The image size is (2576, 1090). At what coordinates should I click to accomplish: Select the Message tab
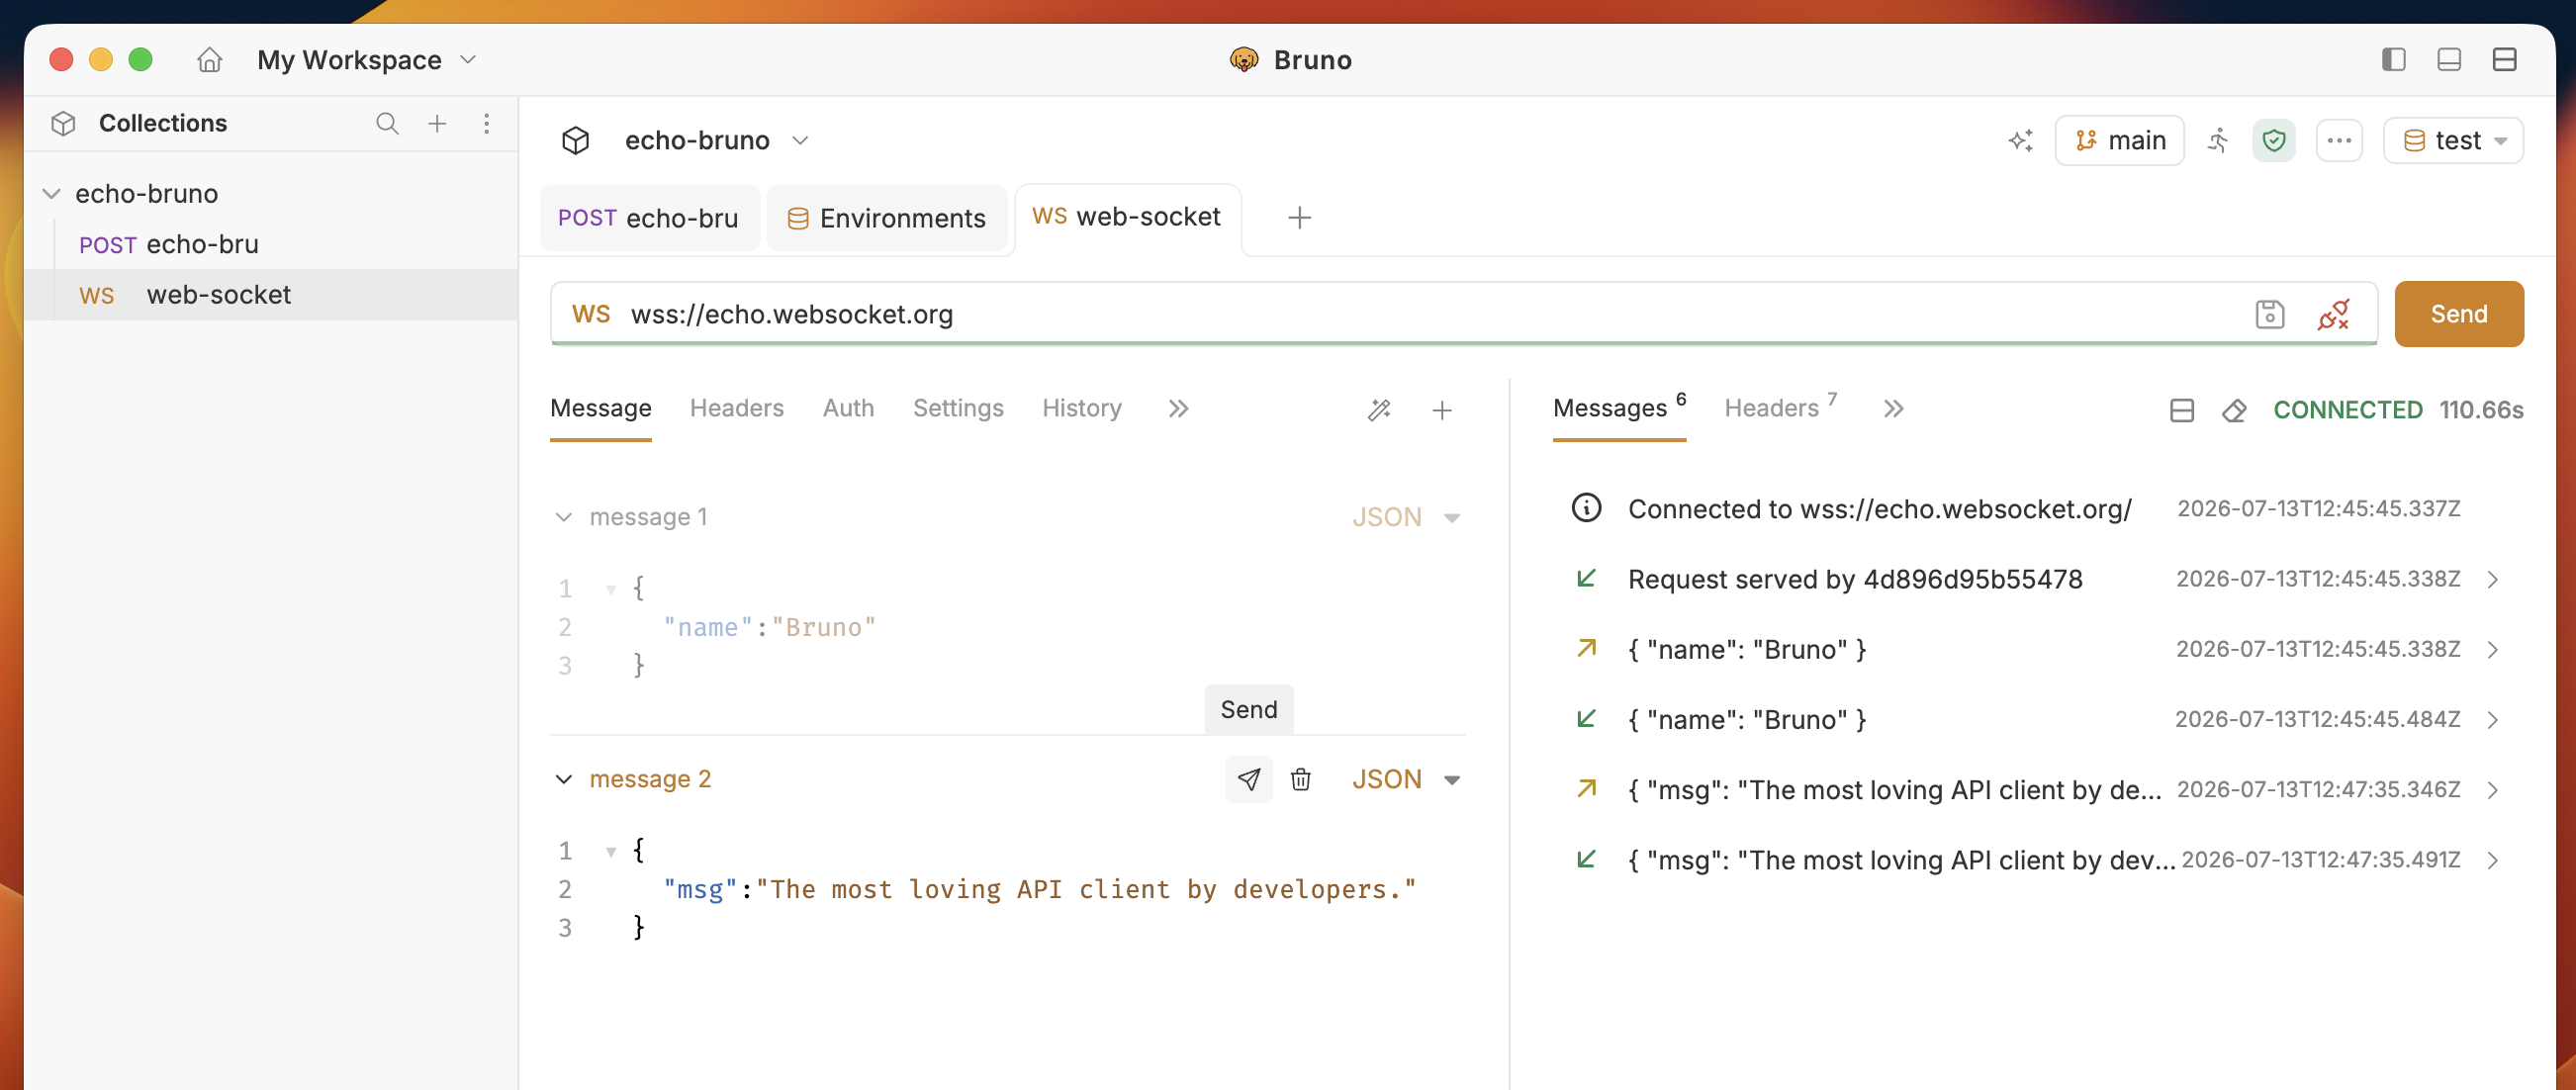[x=600, y=408]
